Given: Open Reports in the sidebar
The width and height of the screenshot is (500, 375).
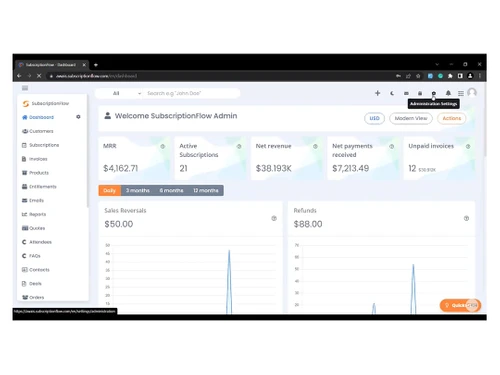Looking at the screenshot, I should [x=34, y=214].
